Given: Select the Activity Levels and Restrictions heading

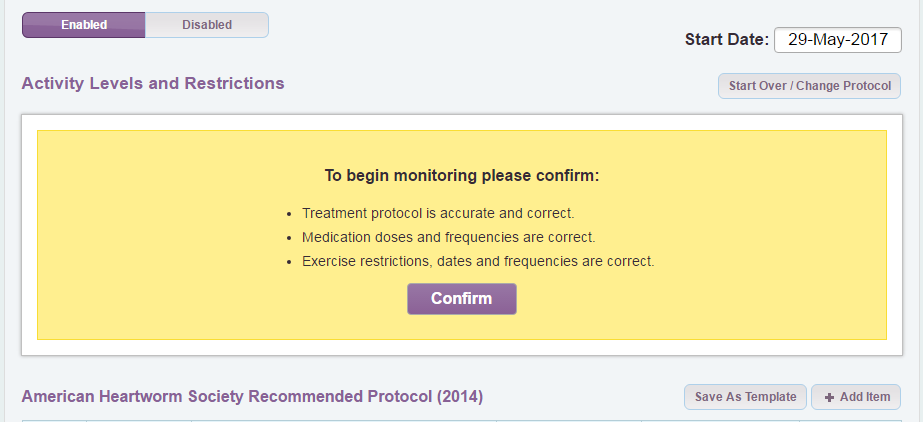Looking at the screenshot, I should [x=153, y=84].
